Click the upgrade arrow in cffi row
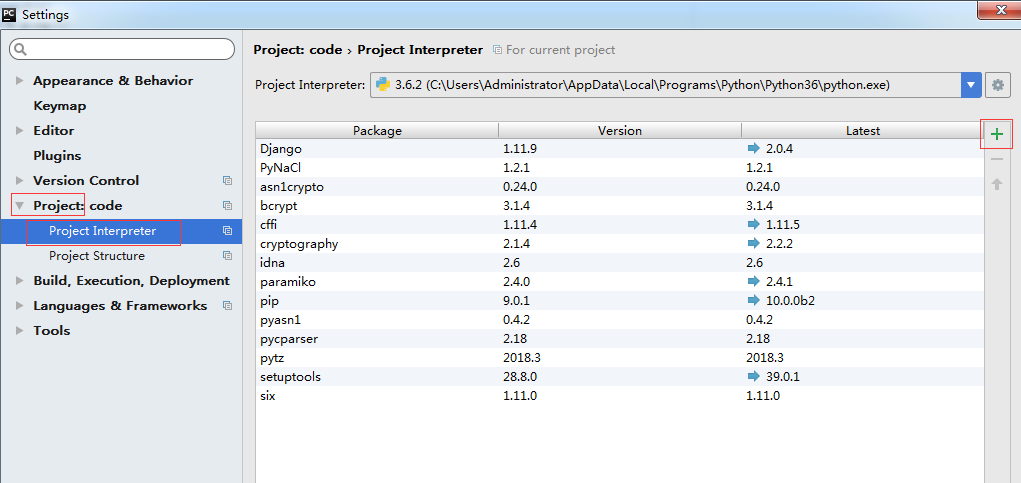Screen dimensions: 1021x483 coord(753,225)
